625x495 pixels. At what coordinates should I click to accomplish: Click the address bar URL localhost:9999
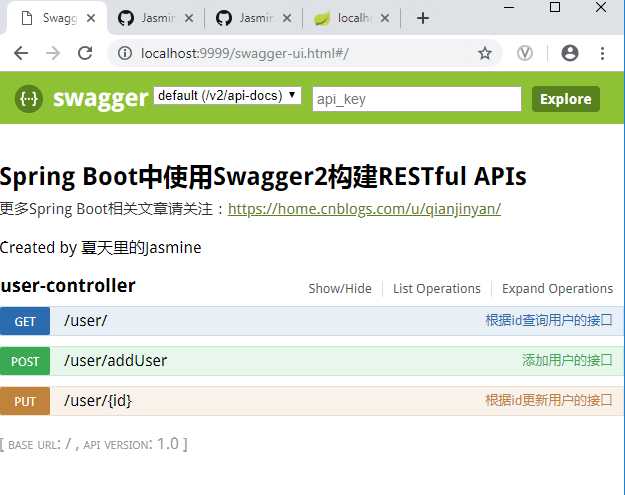click(x=245, y=53)
